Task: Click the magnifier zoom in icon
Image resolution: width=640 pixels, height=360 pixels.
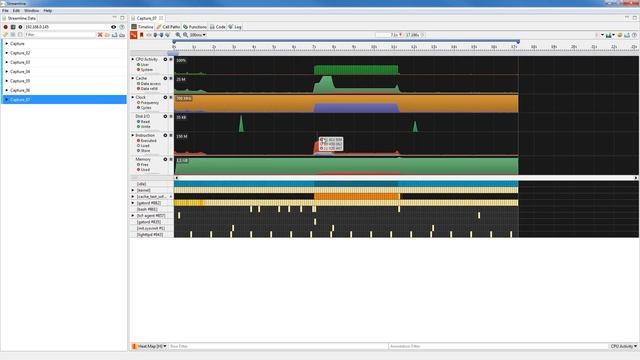Action: coord(178,35)
